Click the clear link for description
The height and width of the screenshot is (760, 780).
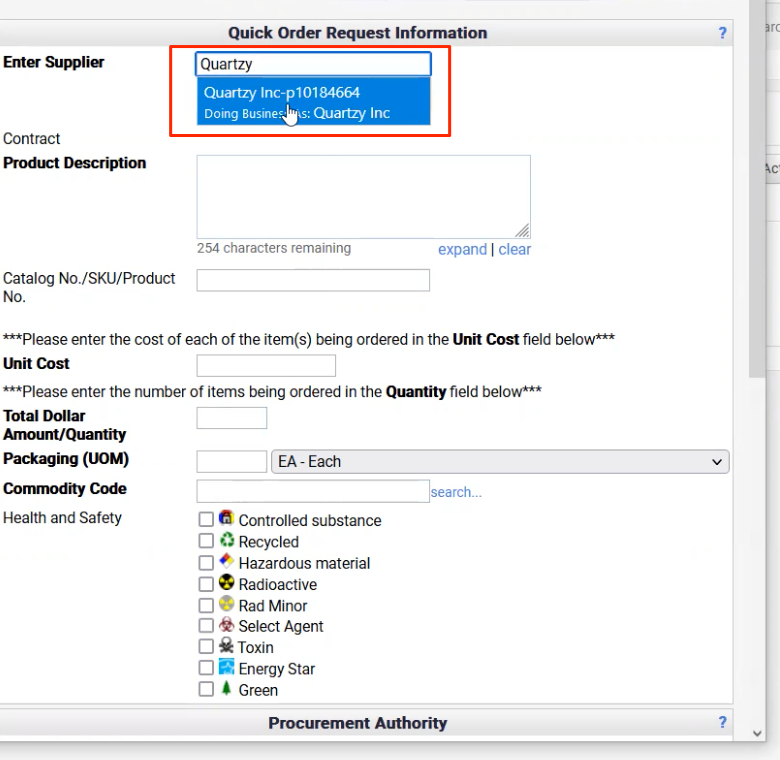click(514, 249)
